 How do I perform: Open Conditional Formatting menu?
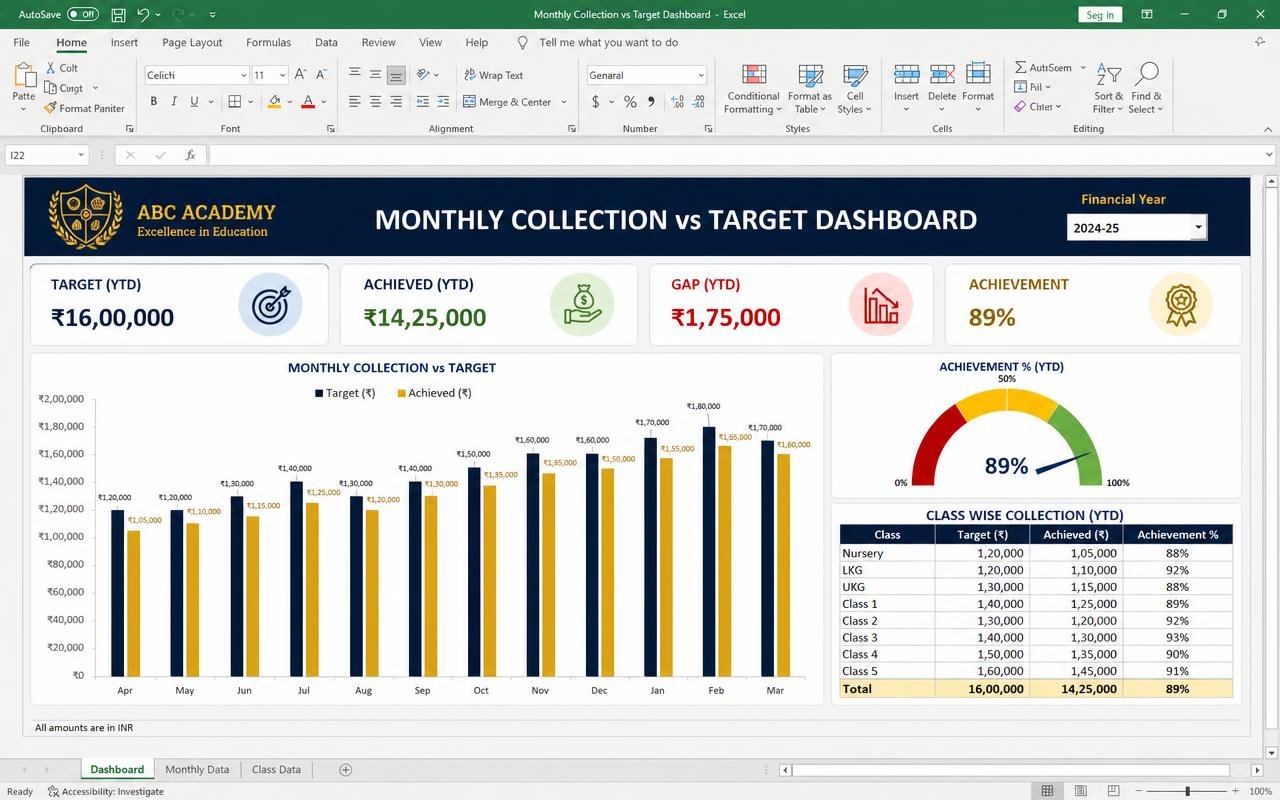(753, 88)
